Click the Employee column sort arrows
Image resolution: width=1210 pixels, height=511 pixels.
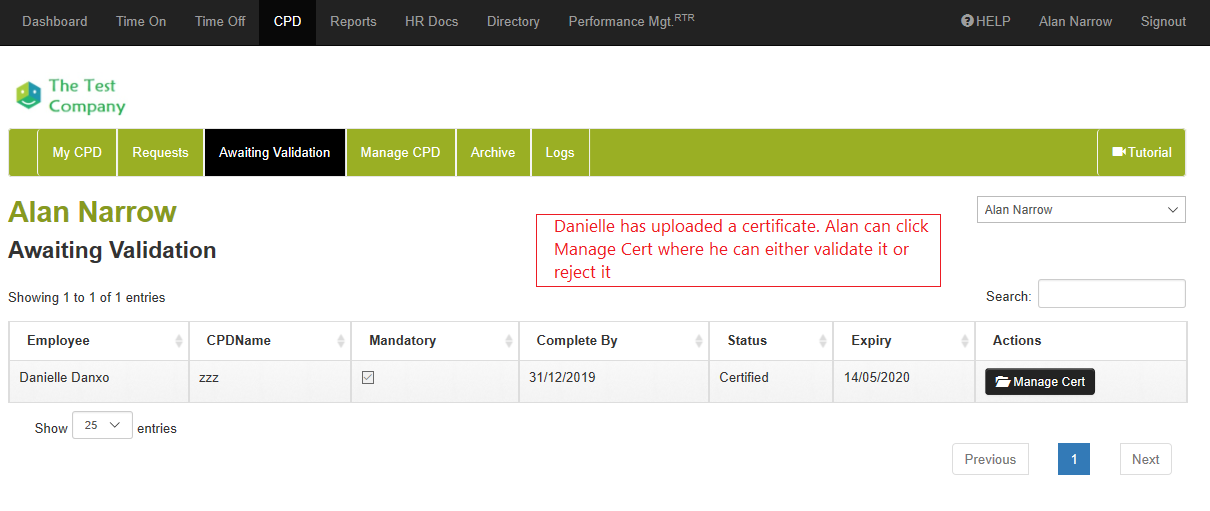pyautogui.click(x=179, y=341)
